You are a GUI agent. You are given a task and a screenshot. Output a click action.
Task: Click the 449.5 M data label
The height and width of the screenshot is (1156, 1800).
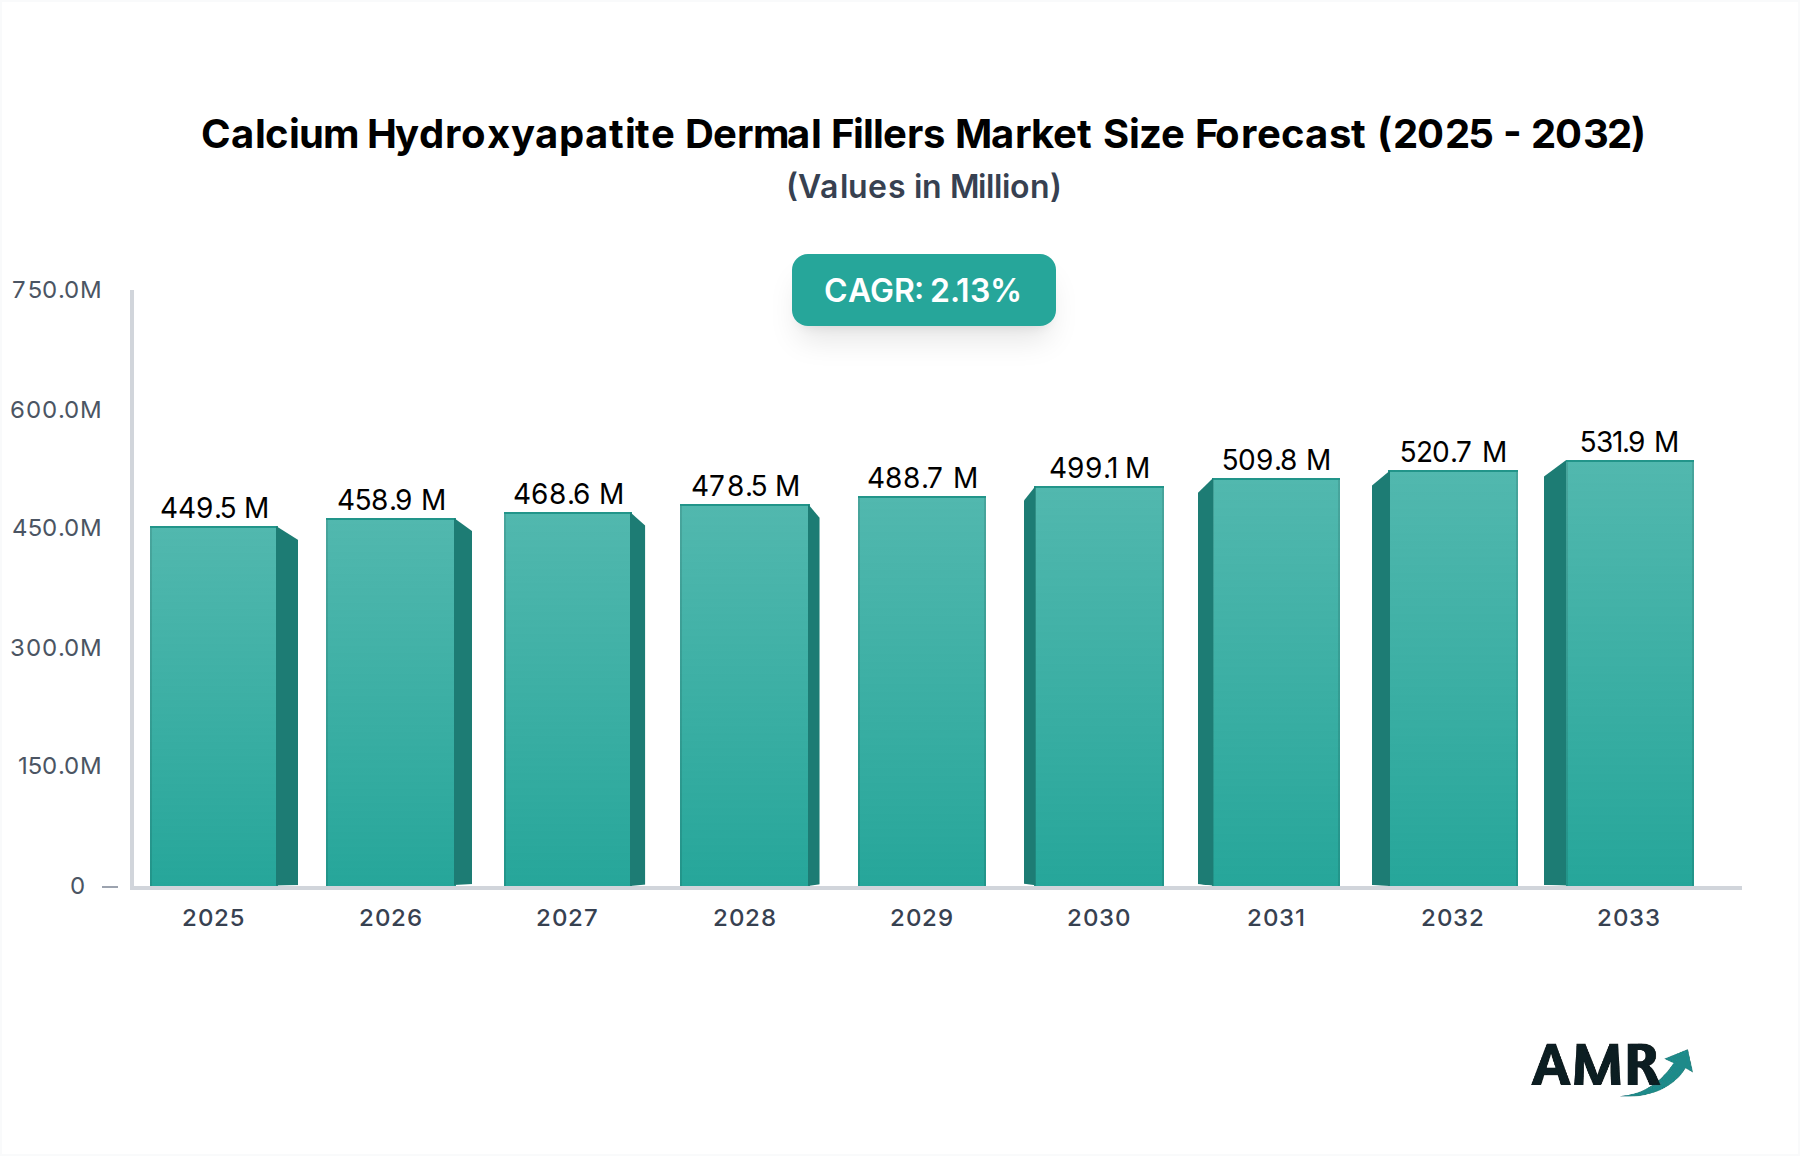(216, 507)
